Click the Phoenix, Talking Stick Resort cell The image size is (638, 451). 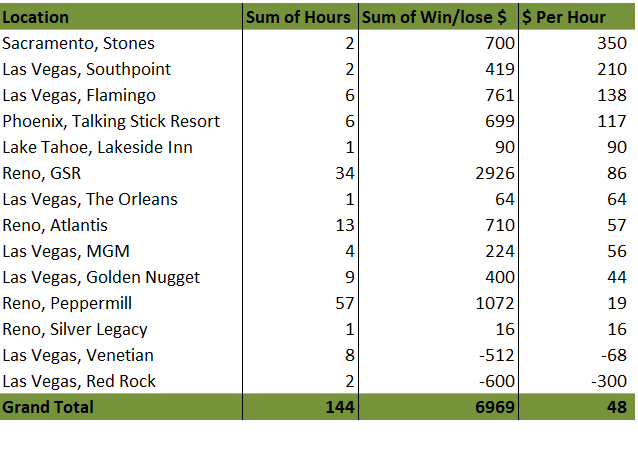[x=111, y=122]
